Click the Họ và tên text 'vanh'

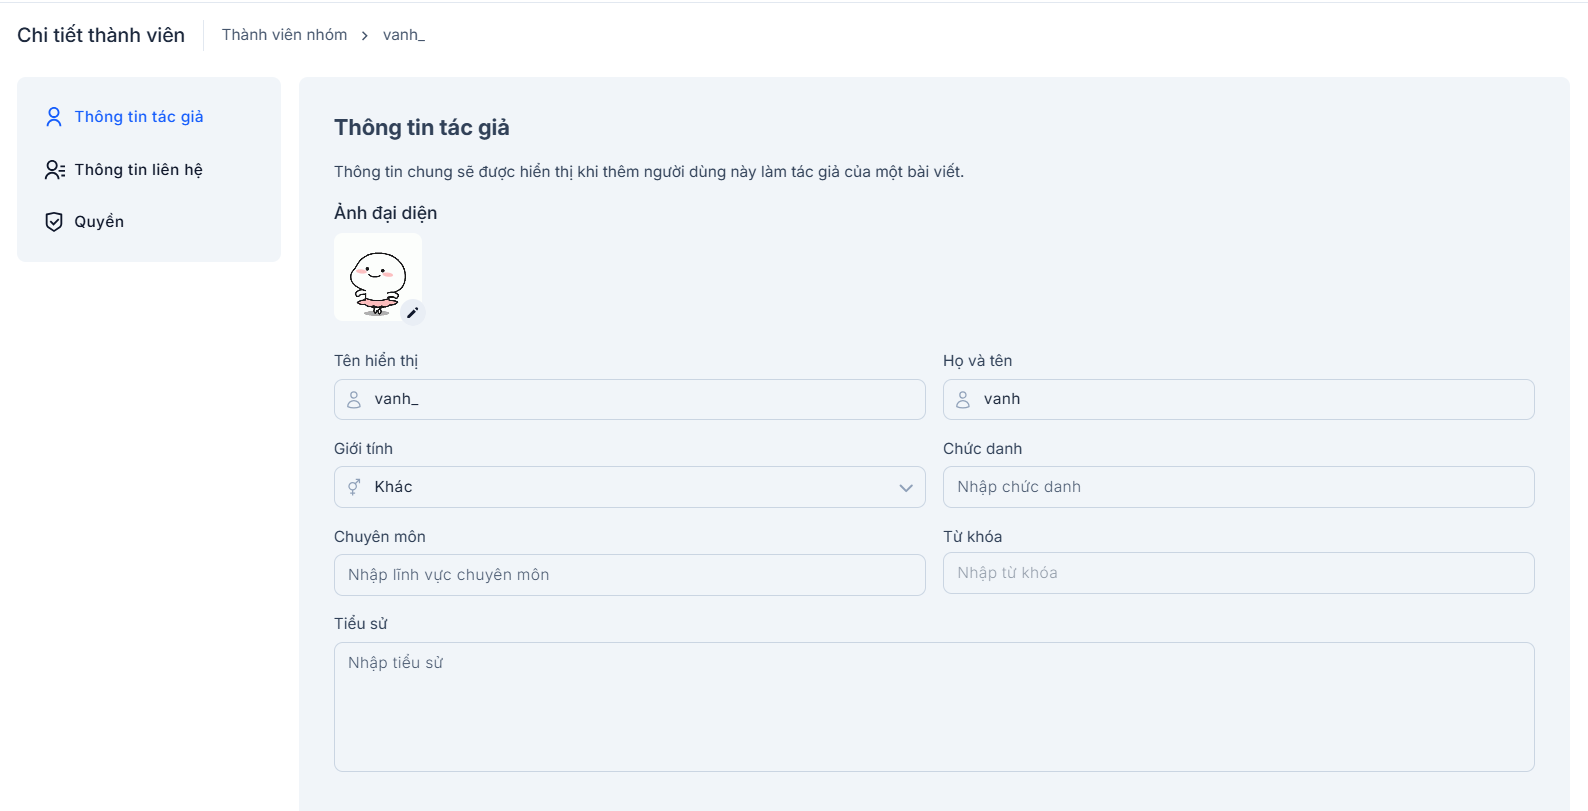1002,399
